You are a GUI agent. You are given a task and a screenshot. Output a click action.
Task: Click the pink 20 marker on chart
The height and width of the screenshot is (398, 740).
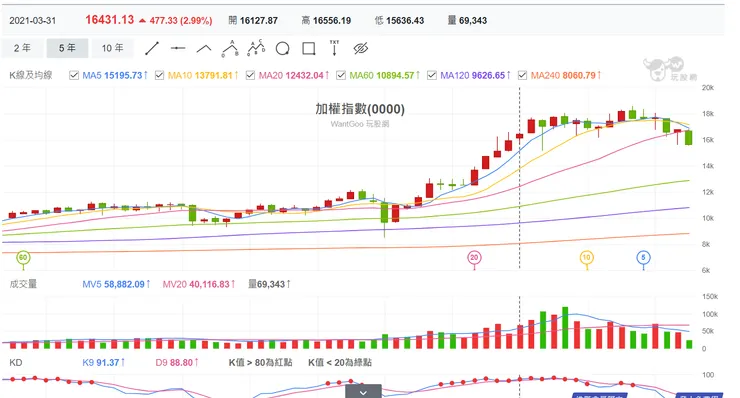[x=474, y=258]
